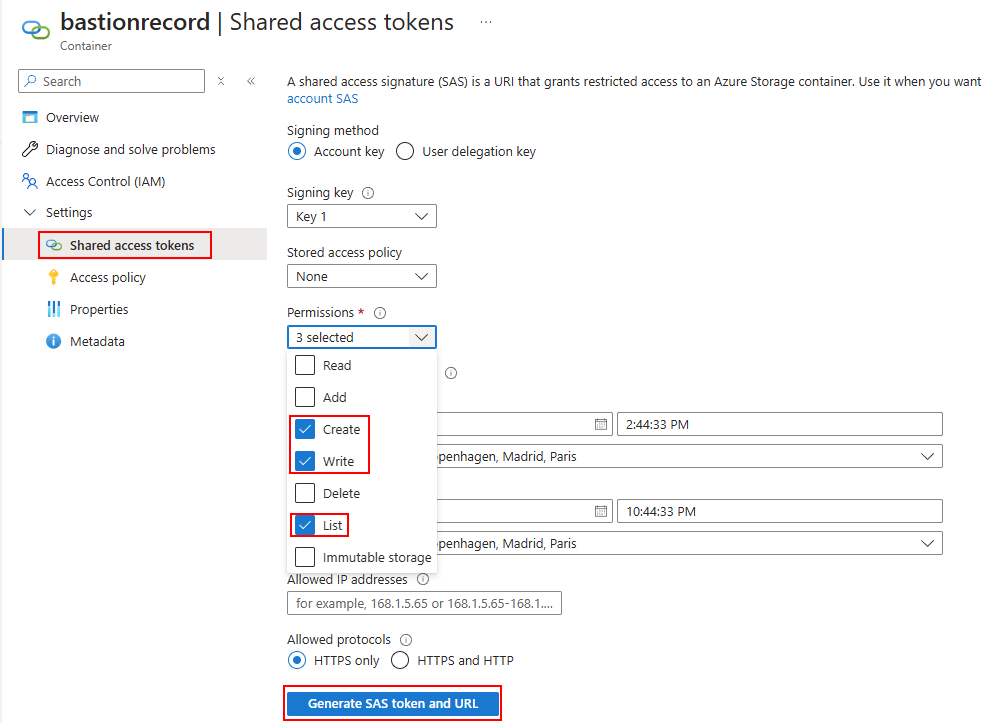Click the Diagnose and solve problems wrench icon
The width and height of the screenshot is (983, 723).
tap(29, 149)
